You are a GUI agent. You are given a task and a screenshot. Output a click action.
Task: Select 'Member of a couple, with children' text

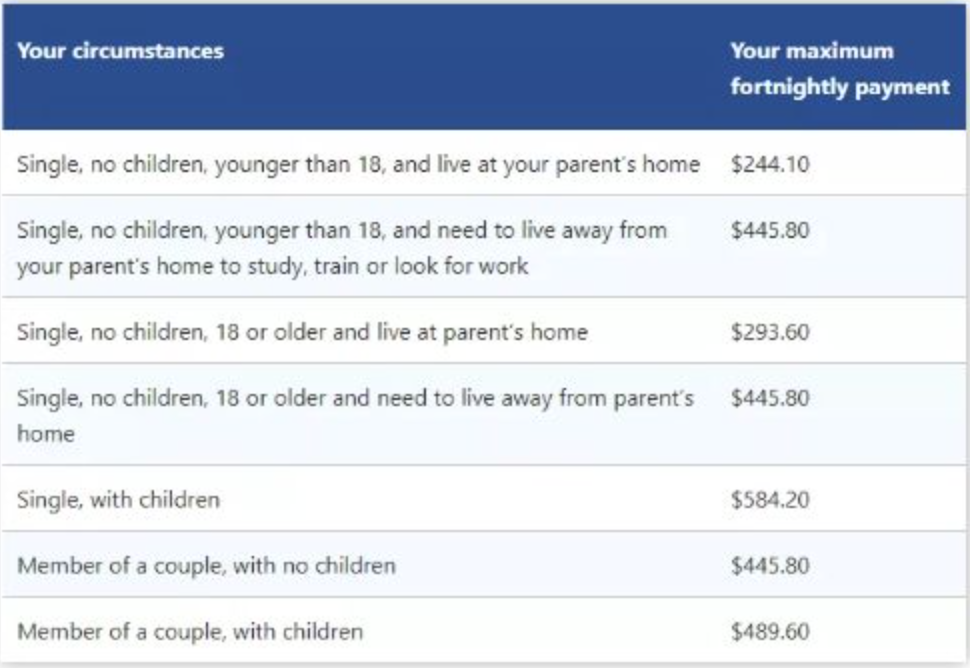[190, 632]
